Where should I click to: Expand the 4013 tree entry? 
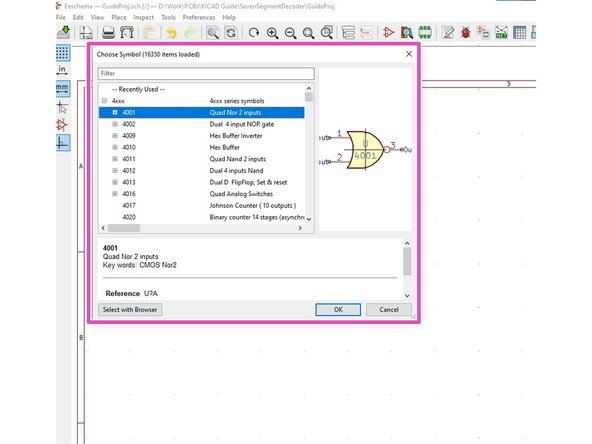[115, 182]
